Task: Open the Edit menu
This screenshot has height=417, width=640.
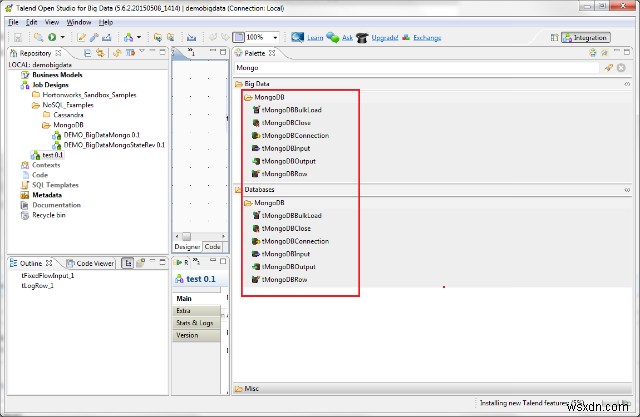Action: (31, 22)
